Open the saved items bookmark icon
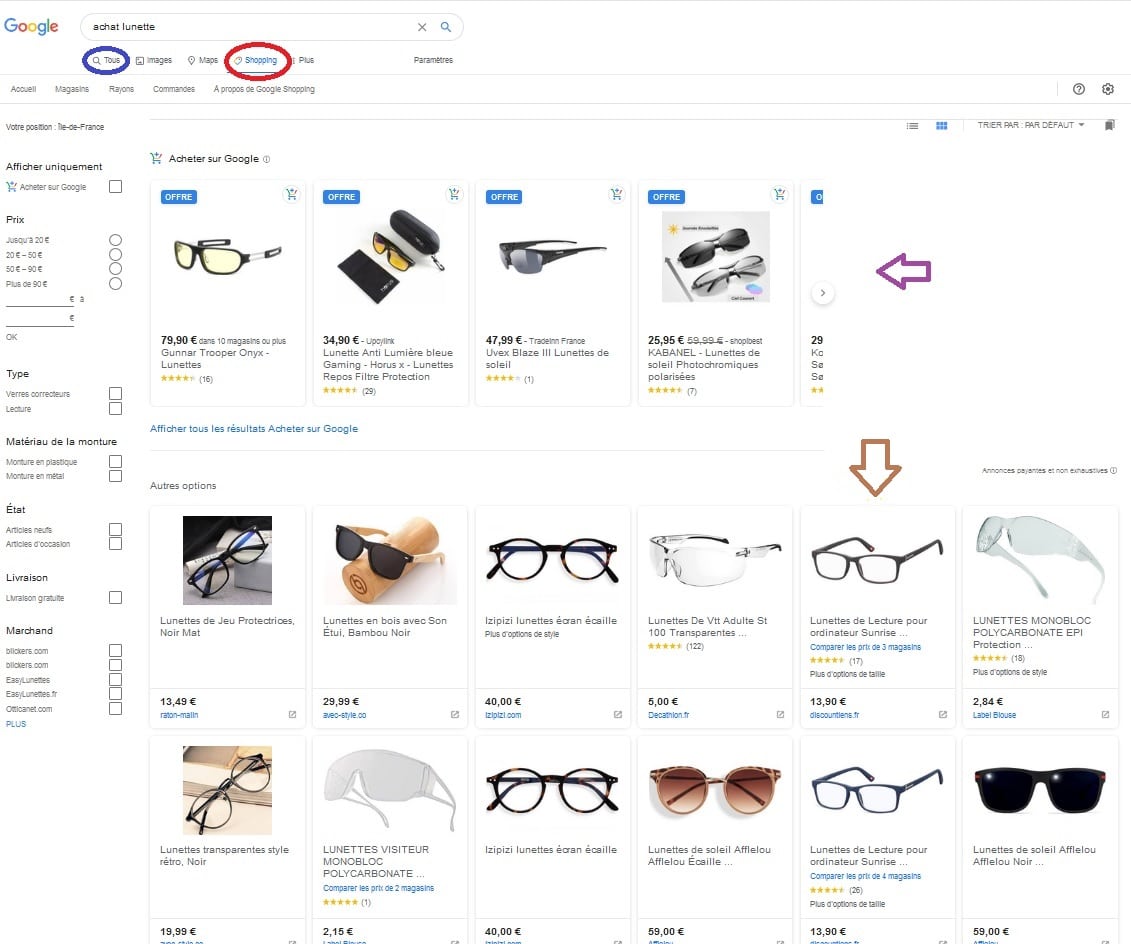The width and height of the screenshot is (1131, 944). (1109, 126)
